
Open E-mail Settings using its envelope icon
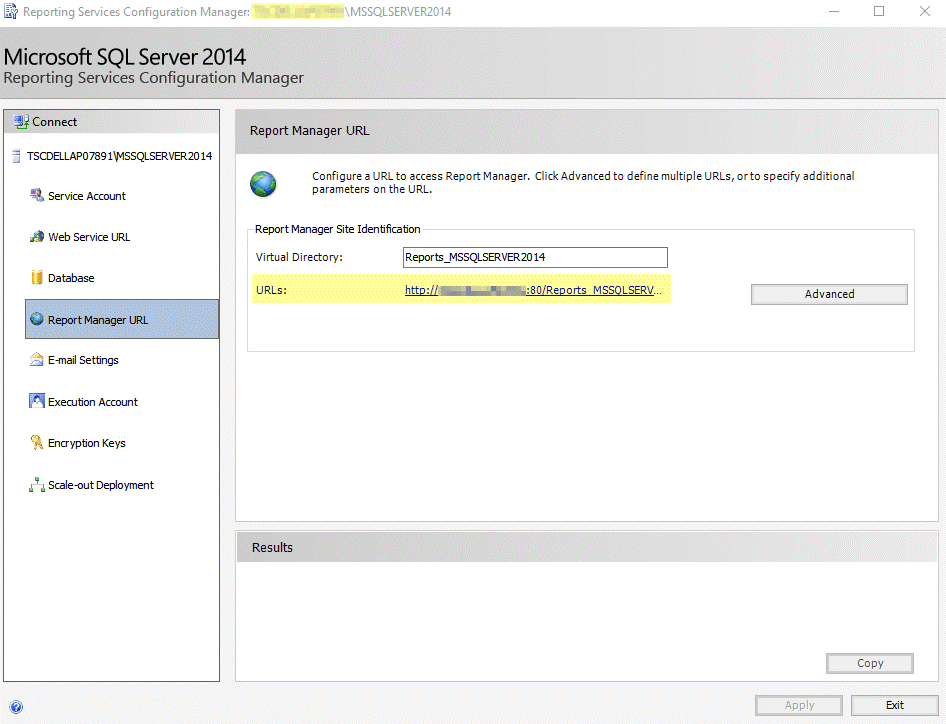click(x=37, y=360)
